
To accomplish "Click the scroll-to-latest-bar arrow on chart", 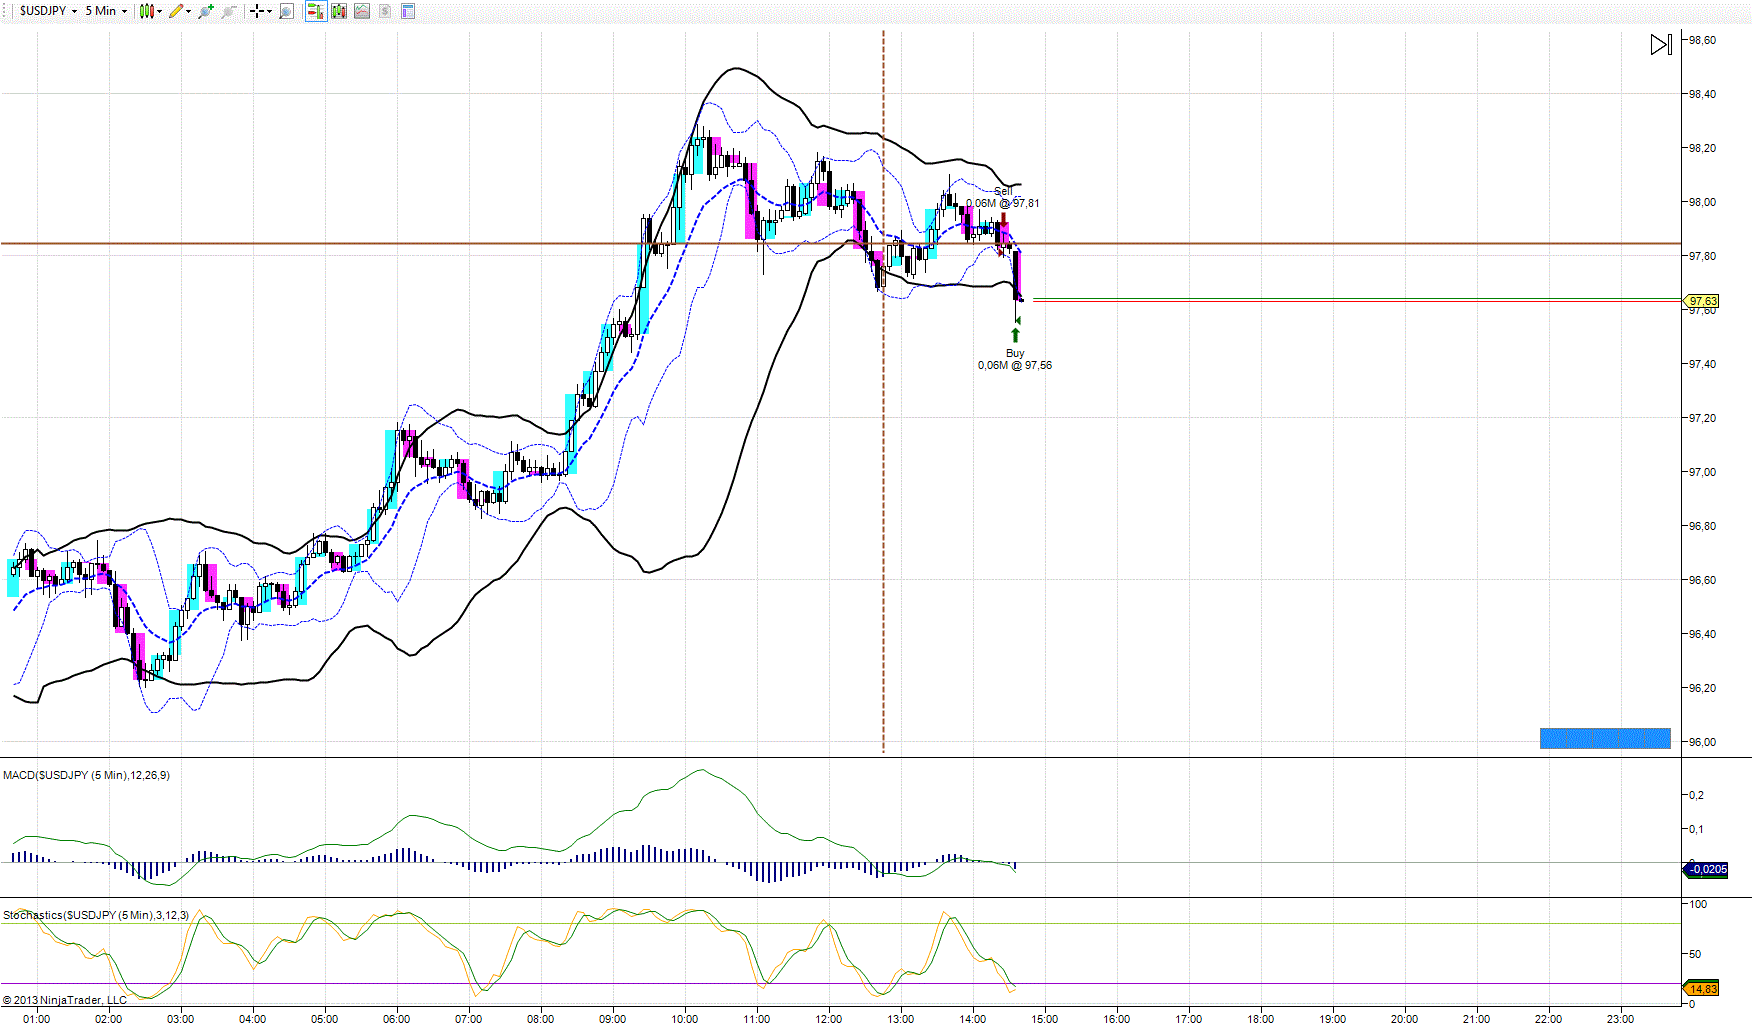I will (x=1661, y=44).
